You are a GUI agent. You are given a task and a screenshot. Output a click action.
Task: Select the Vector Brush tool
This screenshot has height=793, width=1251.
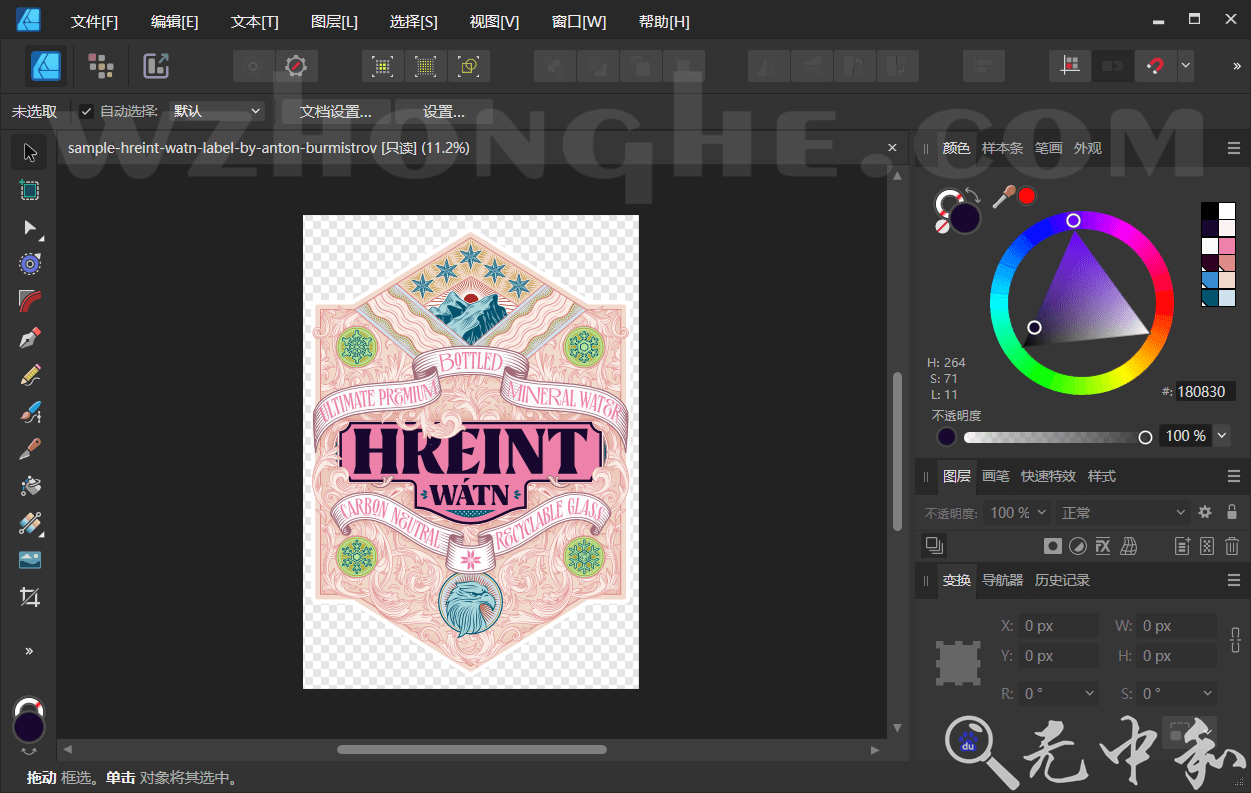29,411
